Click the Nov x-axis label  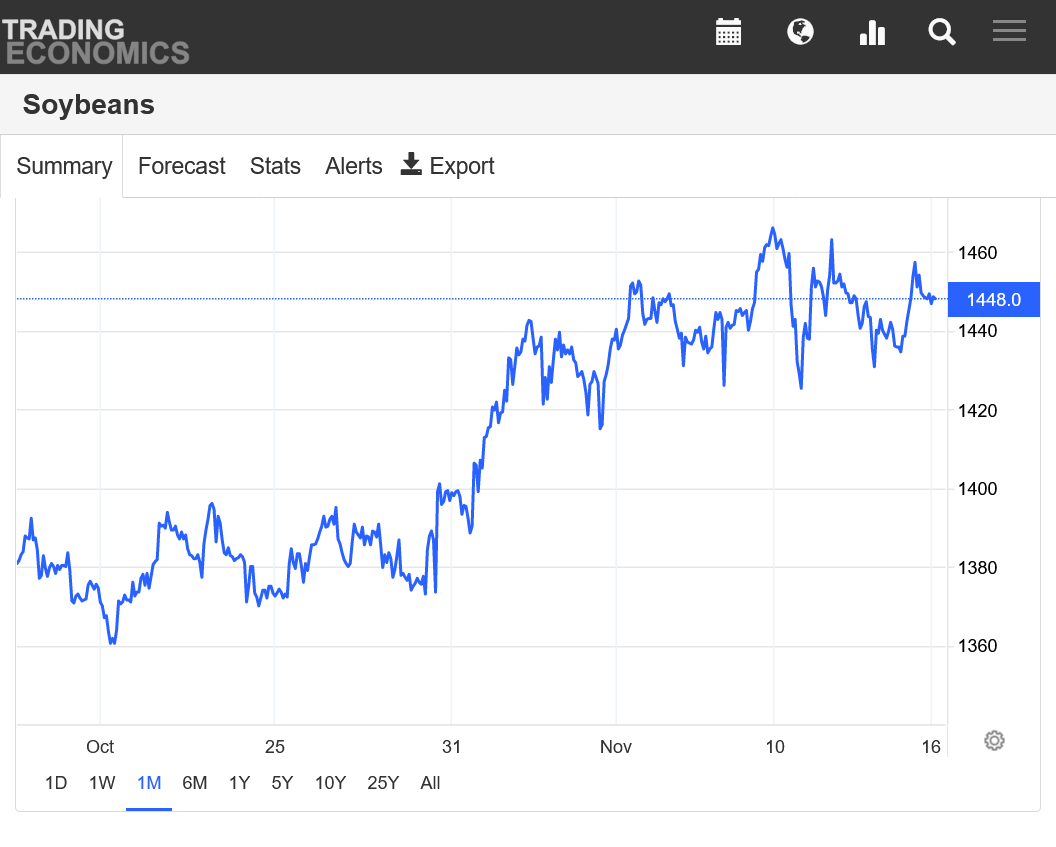point(616,747)
